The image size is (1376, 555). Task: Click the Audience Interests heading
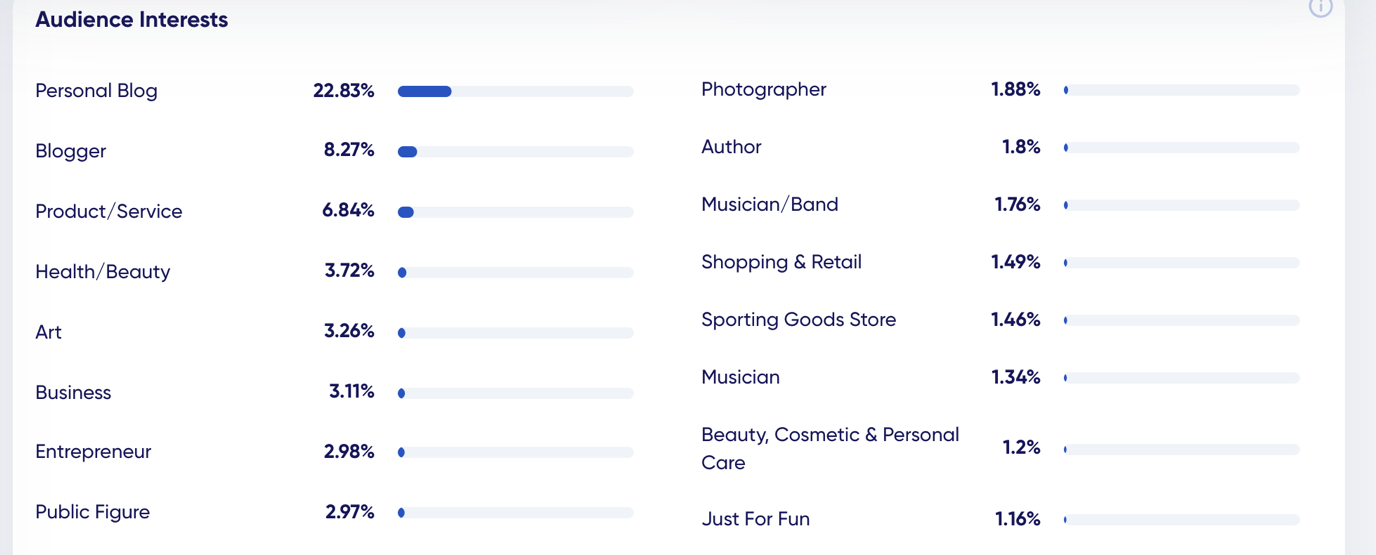[x=131, y=20]
